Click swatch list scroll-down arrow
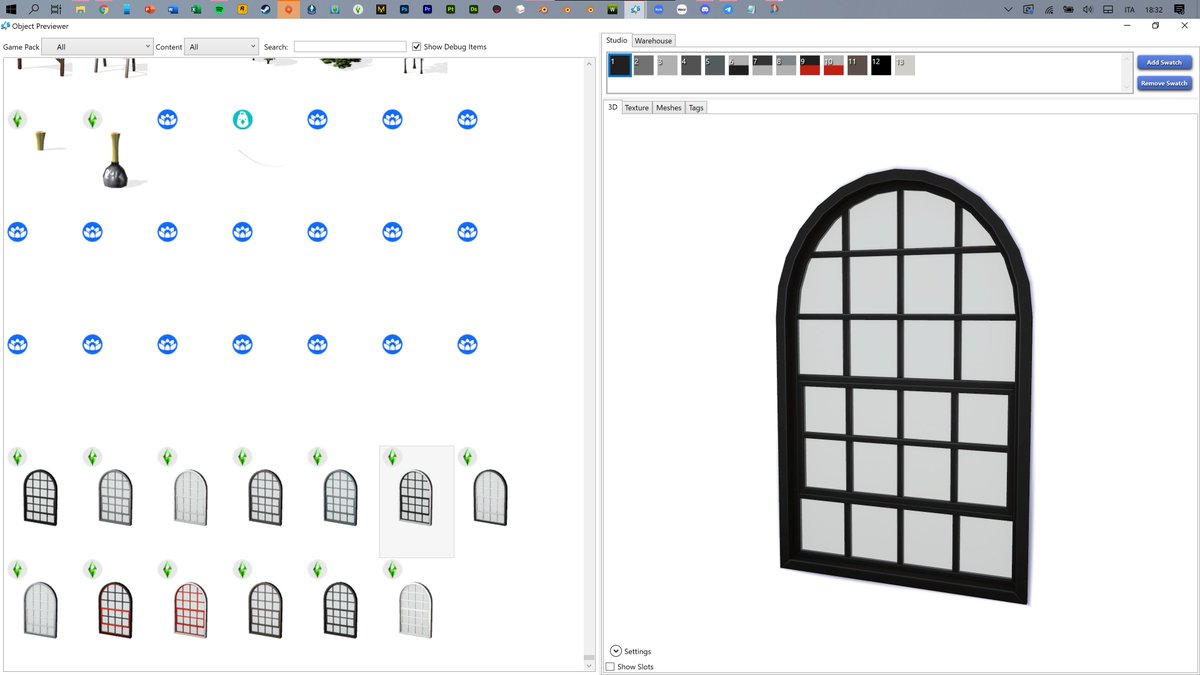 (x=1128, y=87)
